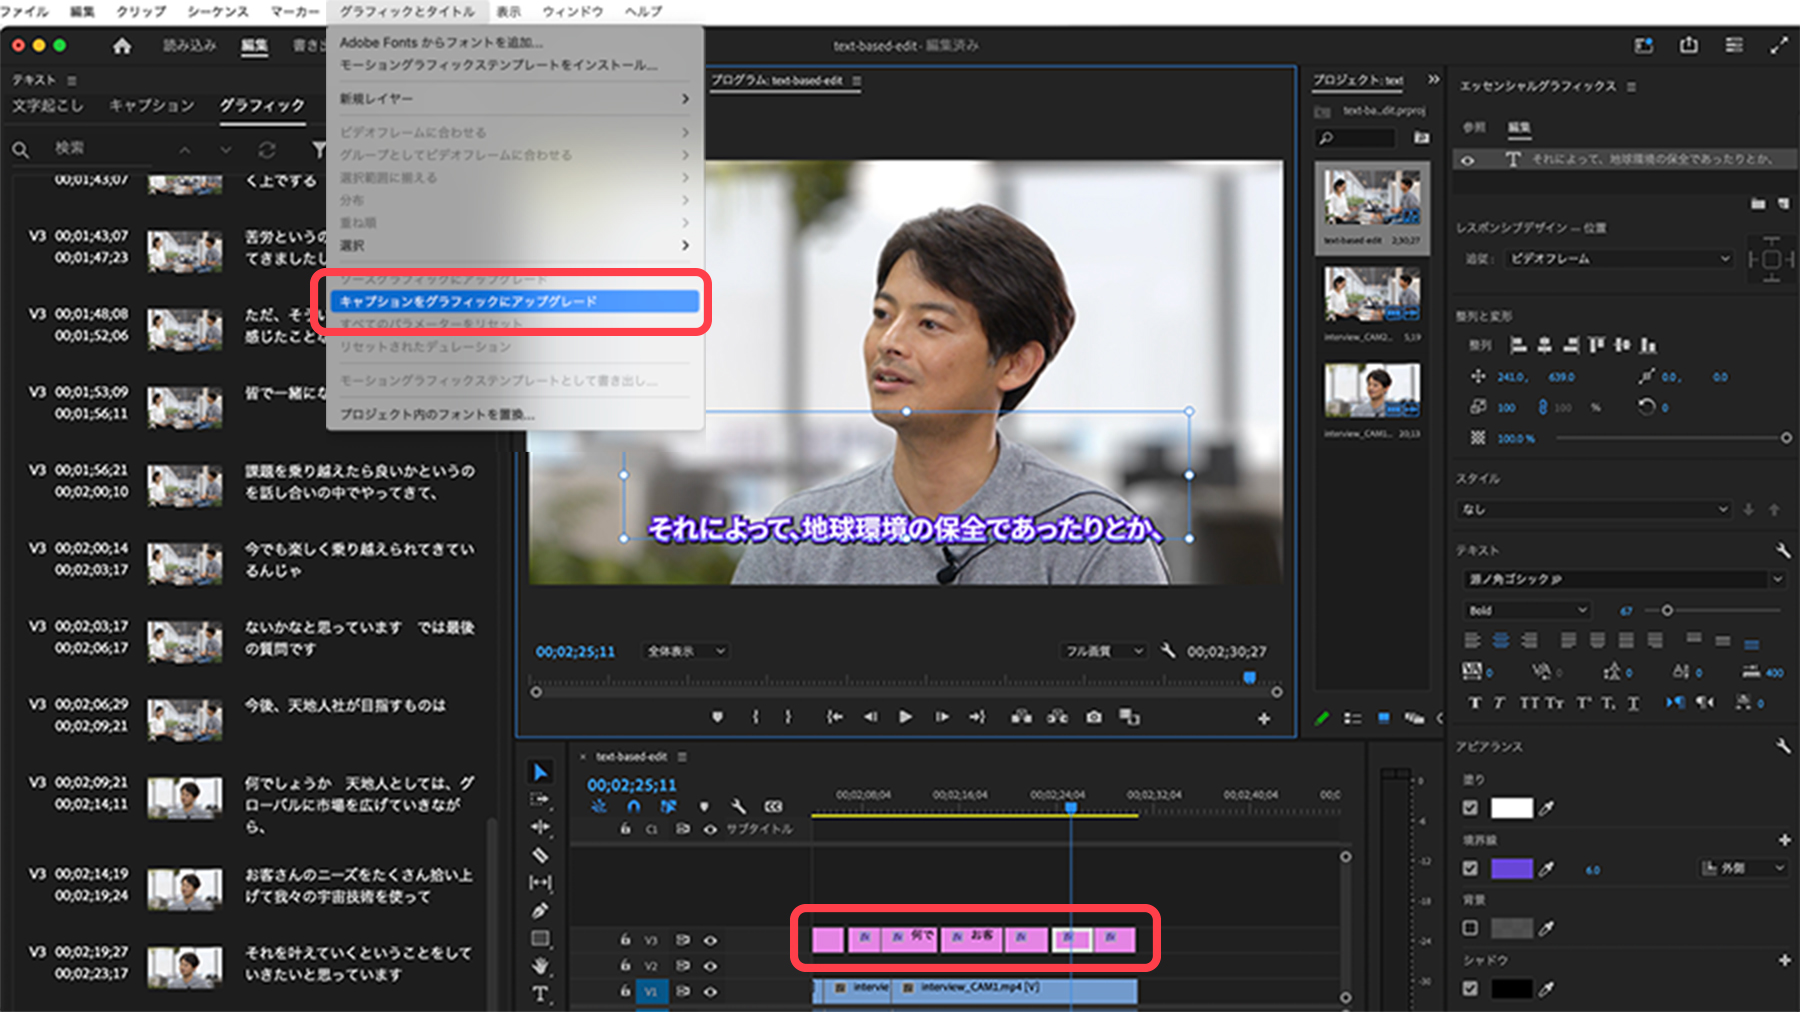Image resolution: width=1800 pixels, height=1012 pixels.
Task: Select the Rectangle tool
Action: [x=540, y=938]
